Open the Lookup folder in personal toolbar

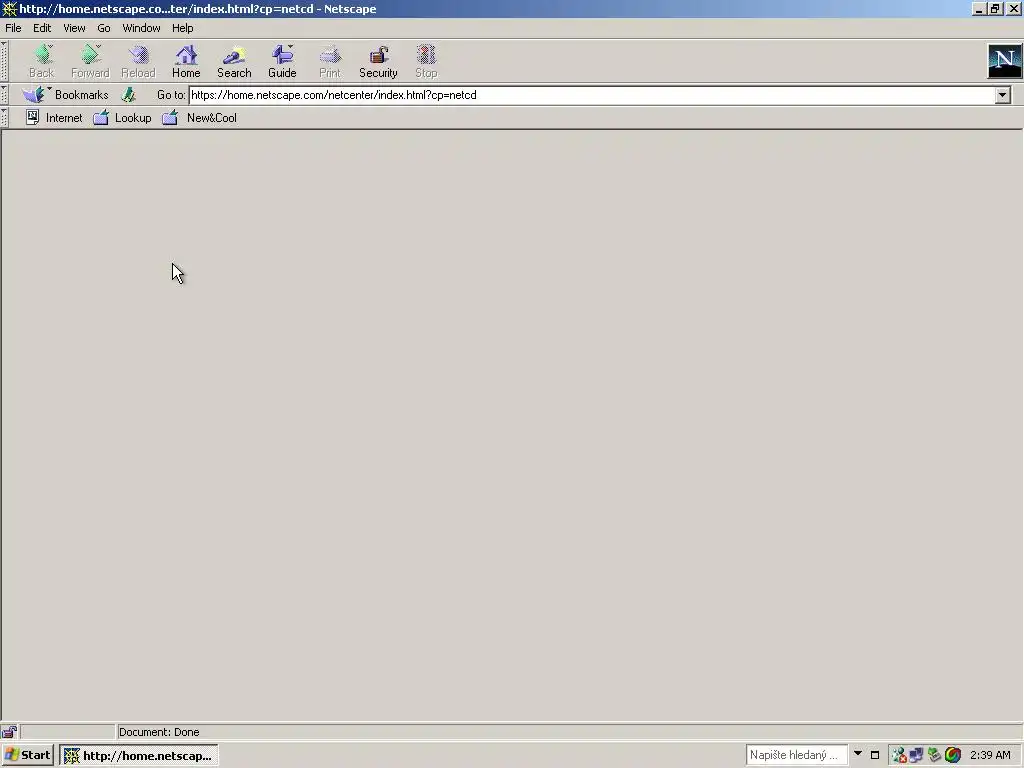(122, 118)
